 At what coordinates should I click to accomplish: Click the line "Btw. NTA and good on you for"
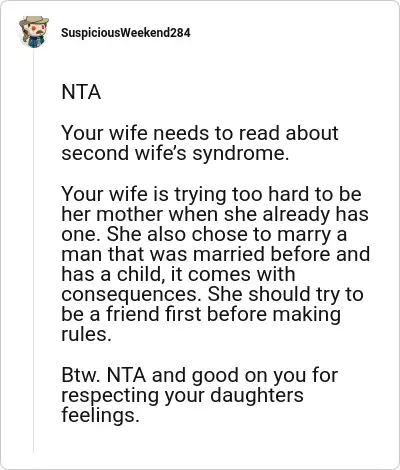point(200,375)
